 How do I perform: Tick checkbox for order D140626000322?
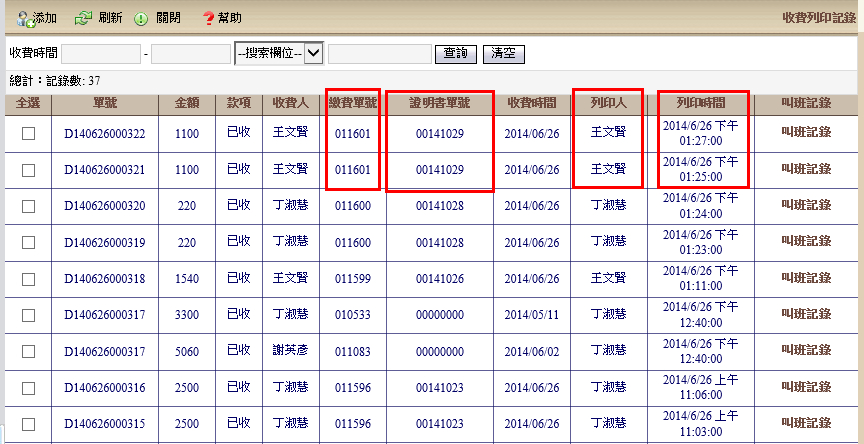28,134
